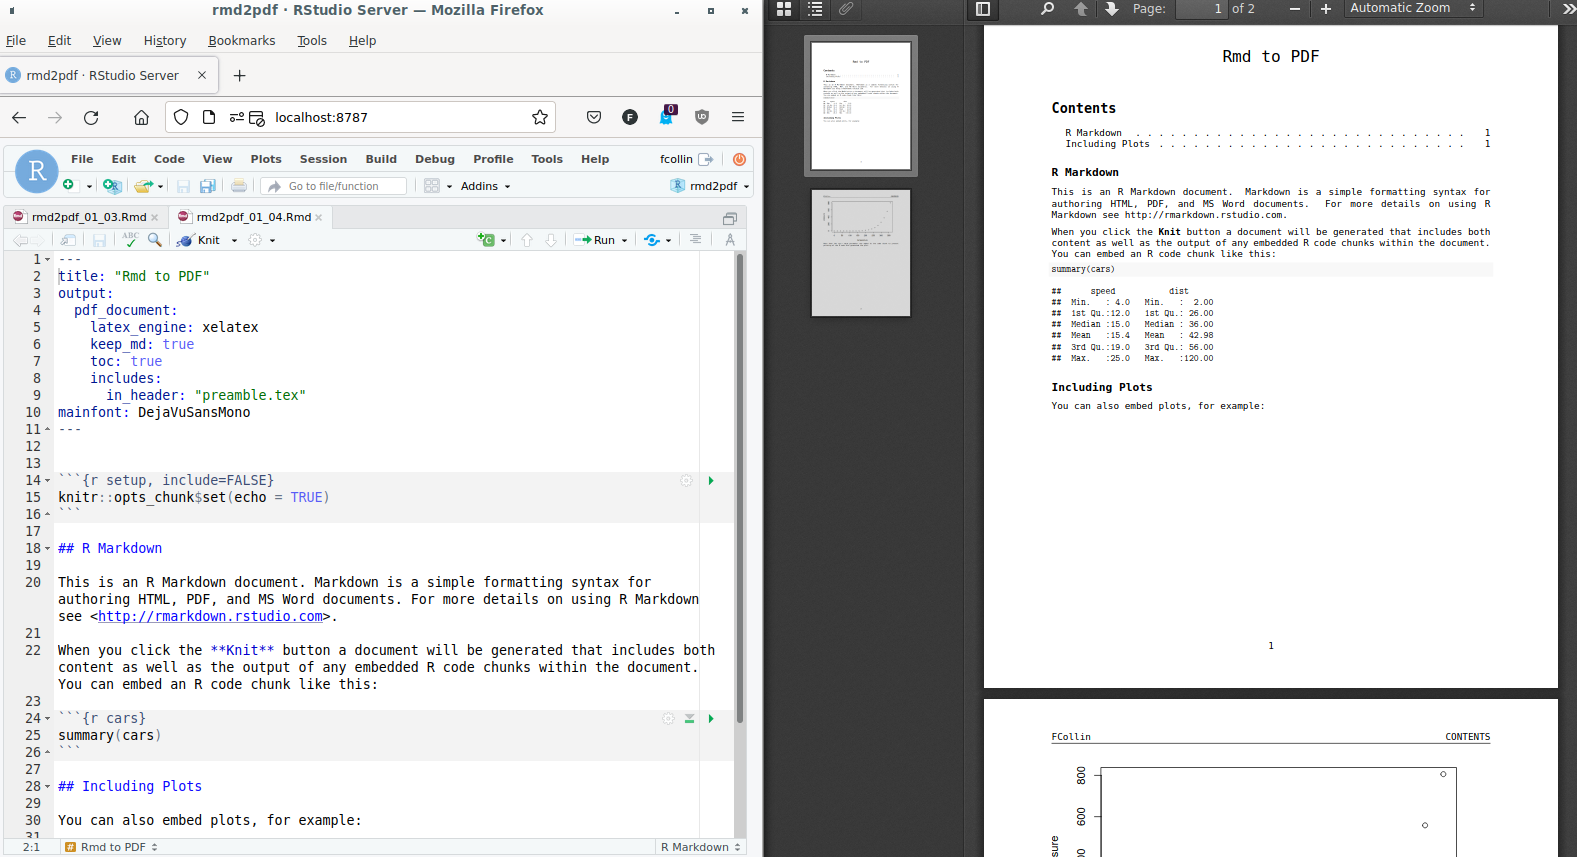
Task: Click the editor vertical scrollbar
Action: (740, 488)
